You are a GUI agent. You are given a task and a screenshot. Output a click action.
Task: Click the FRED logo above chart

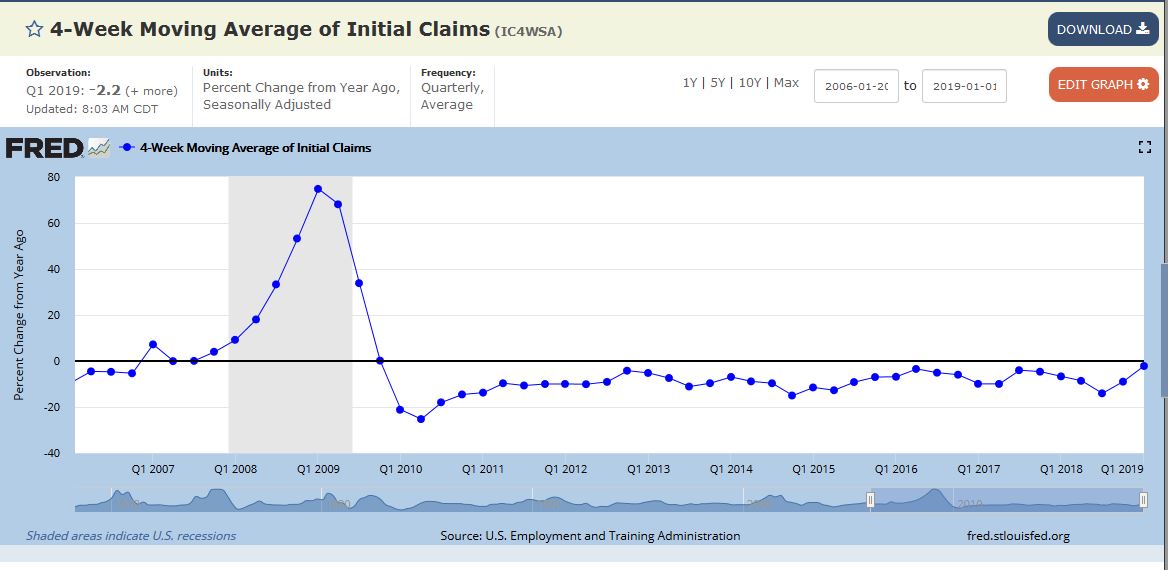tap(45, 148)
